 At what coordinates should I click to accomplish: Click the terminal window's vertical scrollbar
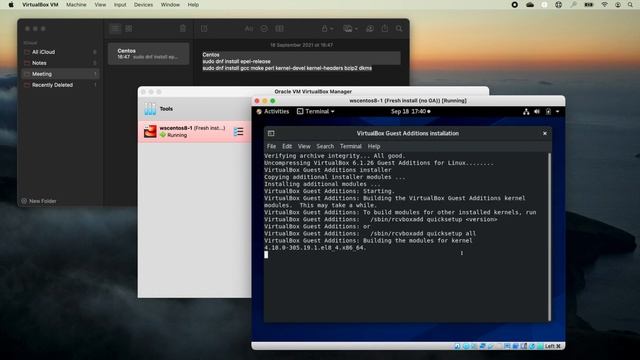549,237
